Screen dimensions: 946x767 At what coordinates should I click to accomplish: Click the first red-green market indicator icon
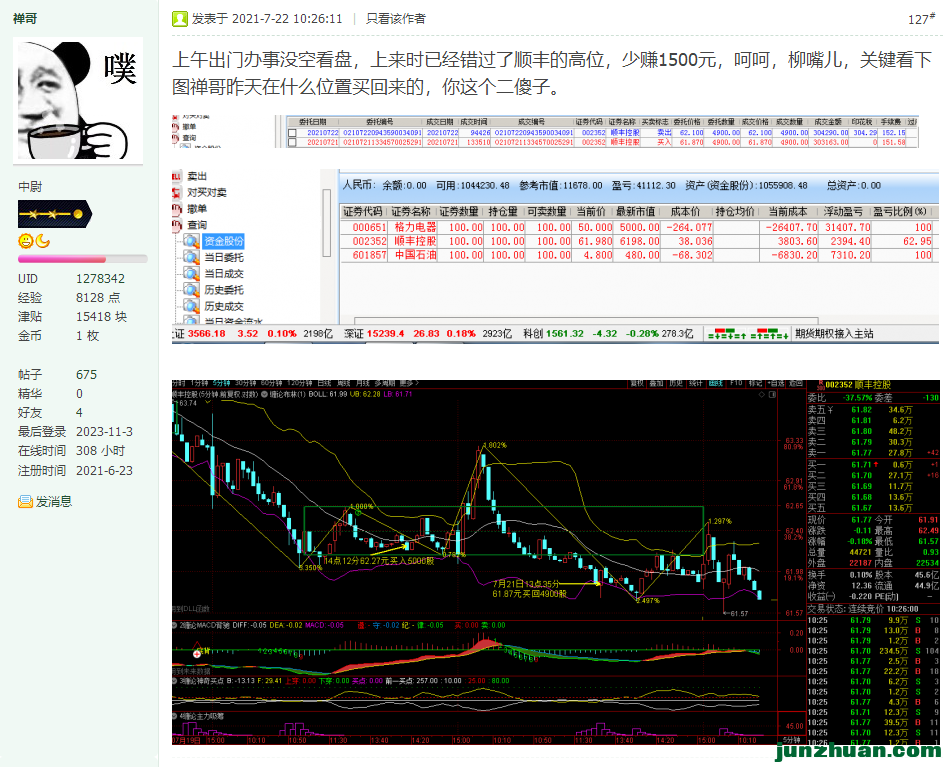[x=726, y=334]
